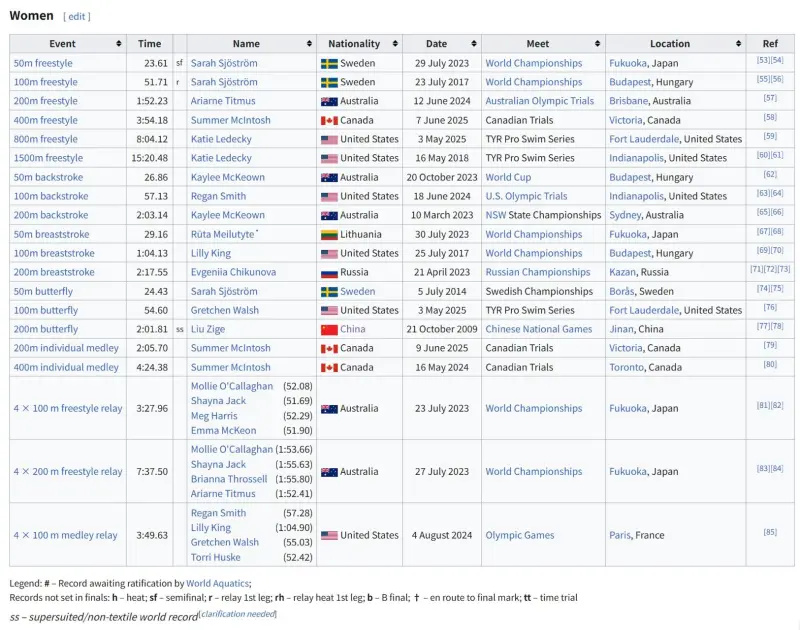Follow the Olympic Games meet link
Image resolution: width=800 pixels, height=630 pixels.
point(519,536)
